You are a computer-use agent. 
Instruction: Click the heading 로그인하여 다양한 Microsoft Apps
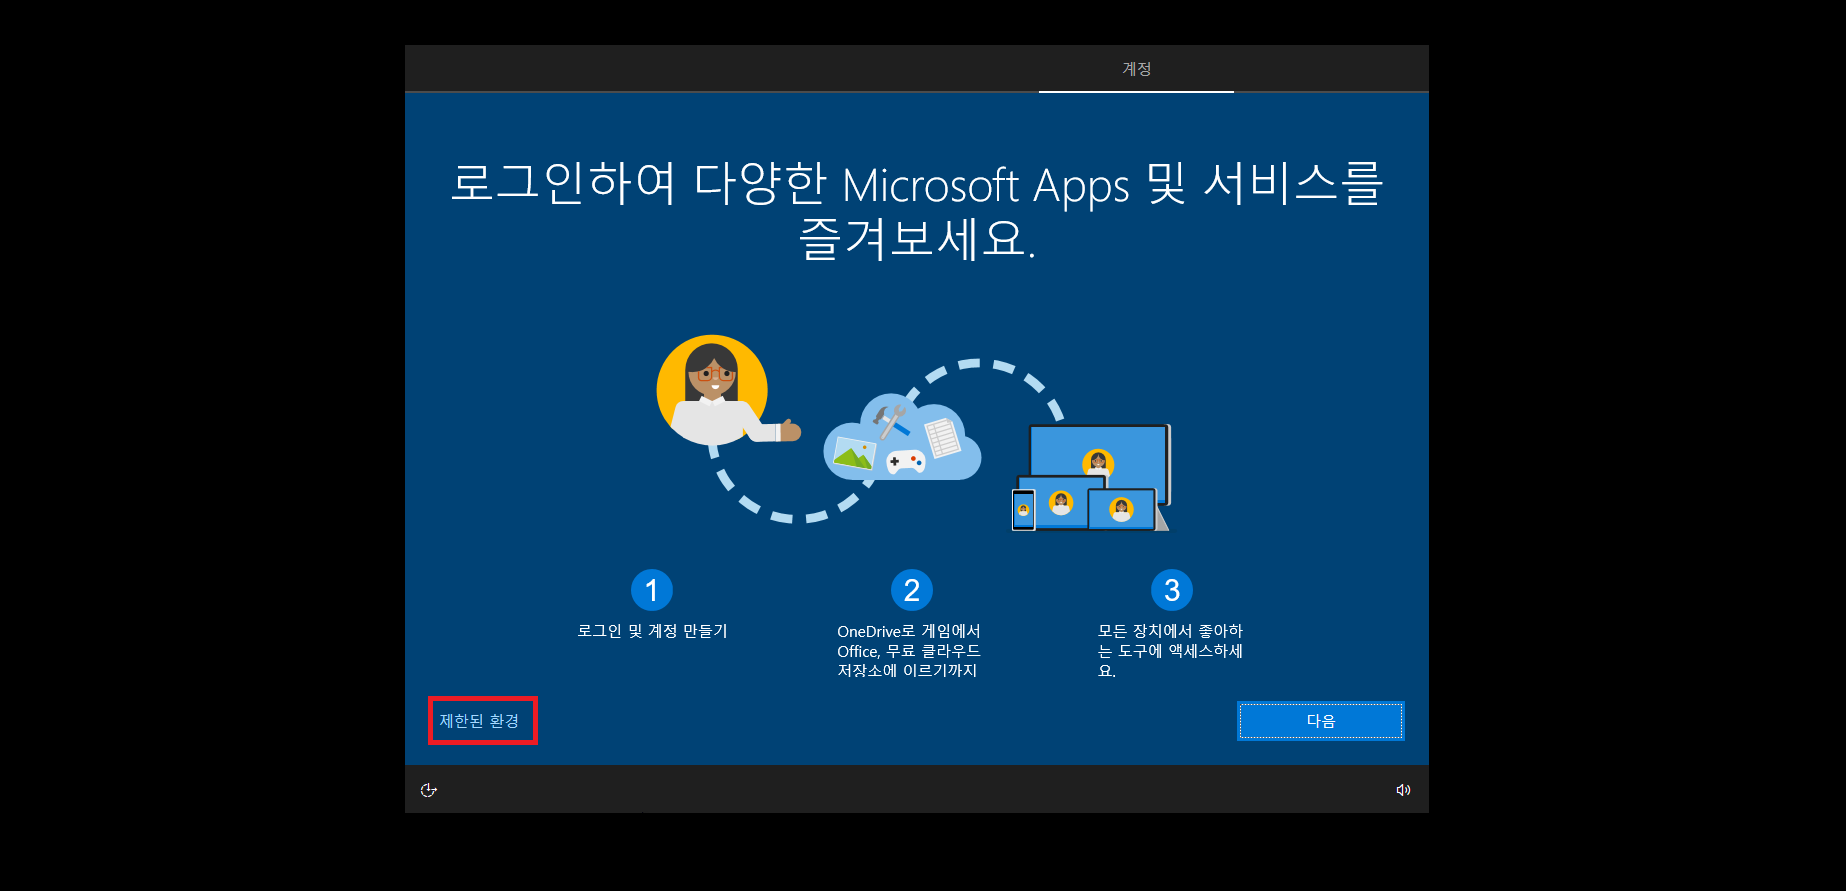[916, 211]
